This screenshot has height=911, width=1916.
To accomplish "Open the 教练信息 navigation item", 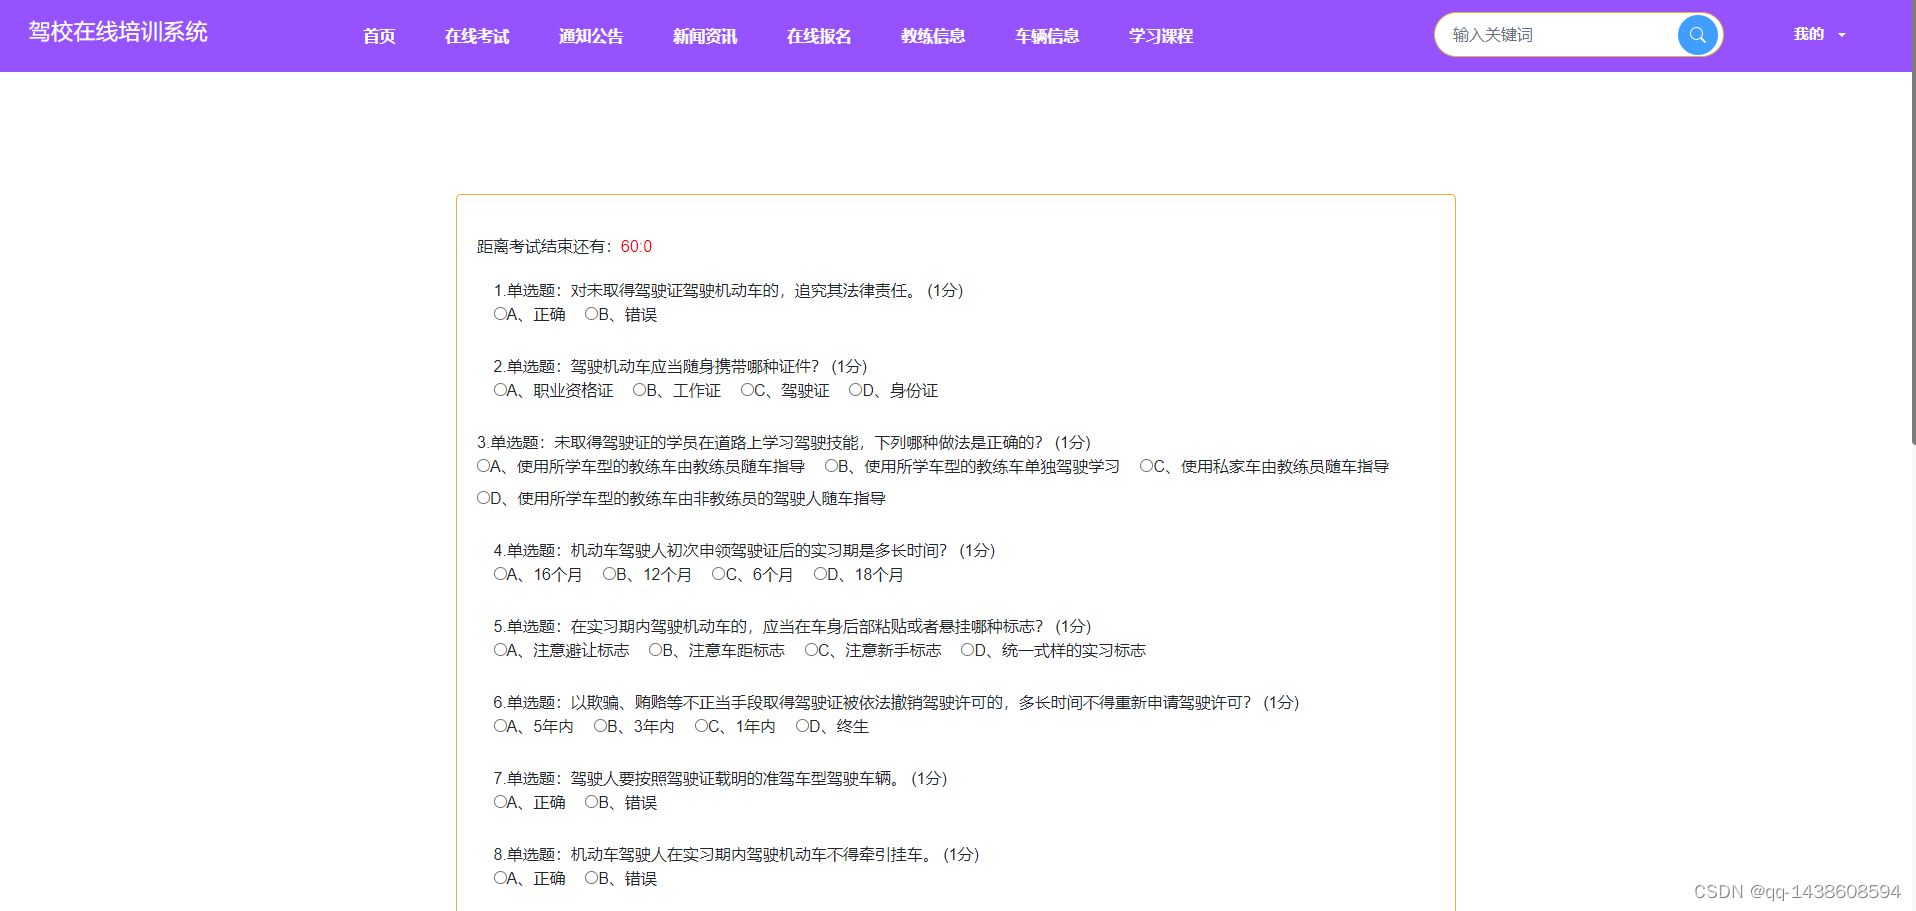I will pos(933,36).
